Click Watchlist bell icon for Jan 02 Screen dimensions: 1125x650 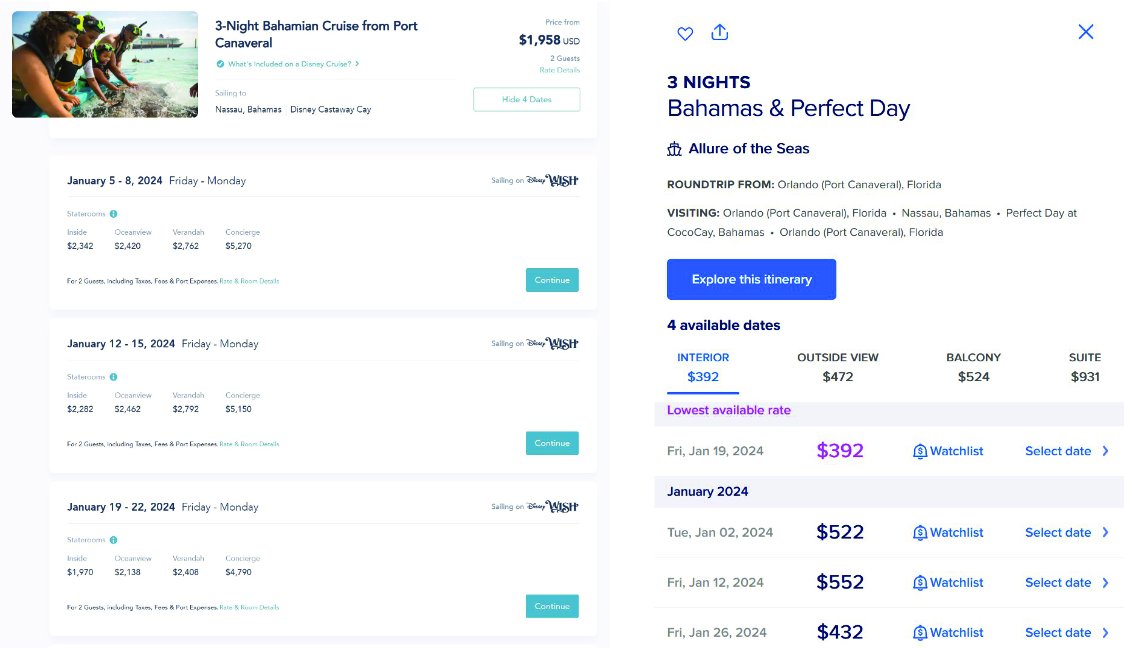coord(920,533)
